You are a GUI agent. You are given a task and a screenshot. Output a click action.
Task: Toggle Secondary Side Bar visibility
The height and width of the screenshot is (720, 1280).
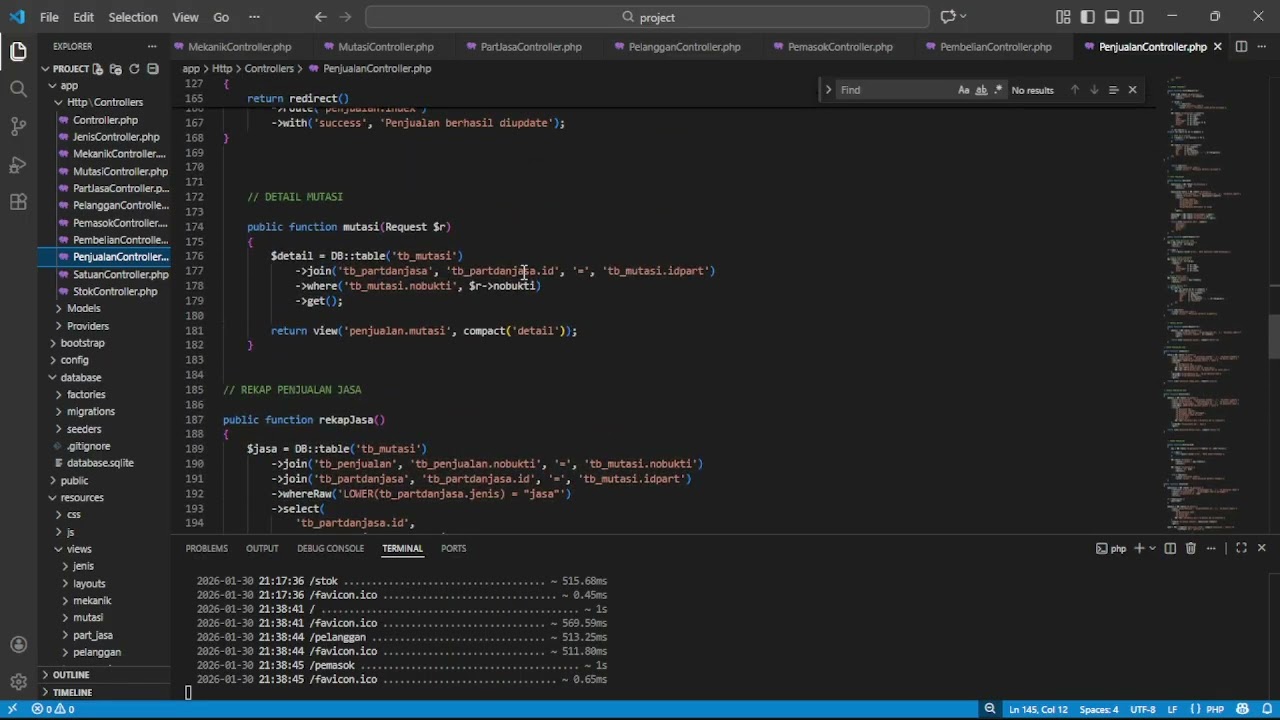(1137, 17)
